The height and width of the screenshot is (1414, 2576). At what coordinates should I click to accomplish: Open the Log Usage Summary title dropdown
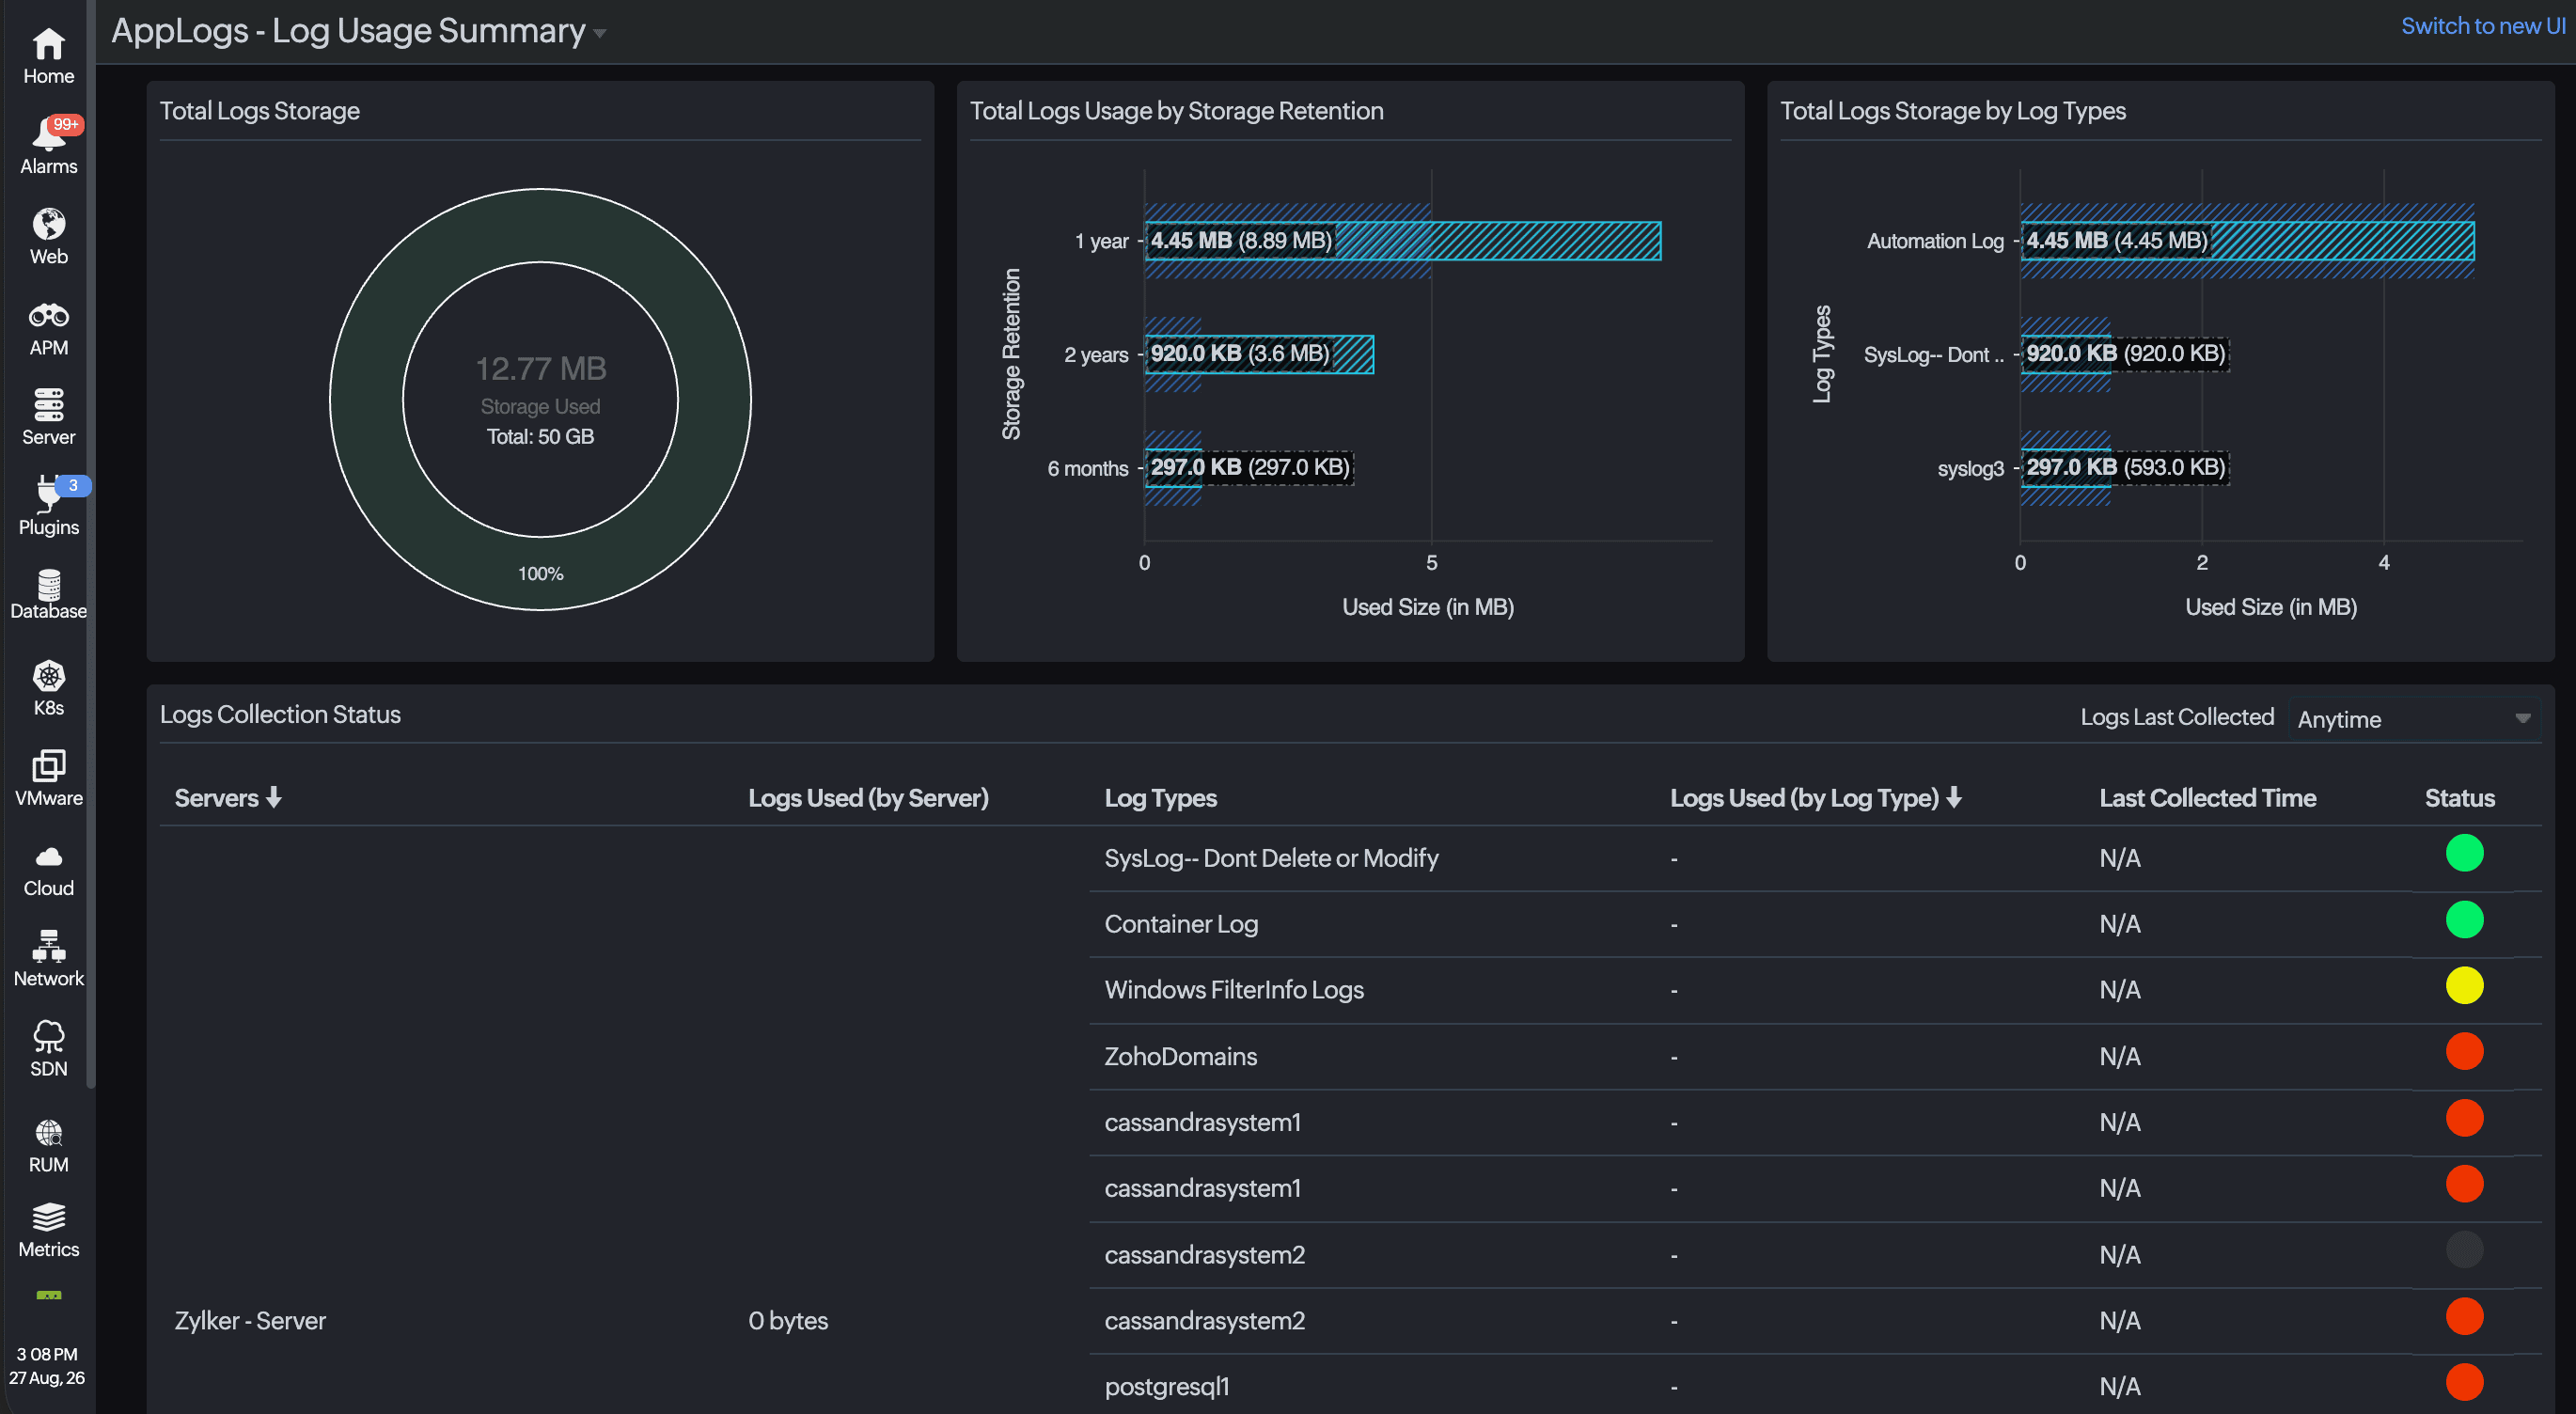pyautogui.click(x=600, y=33)
